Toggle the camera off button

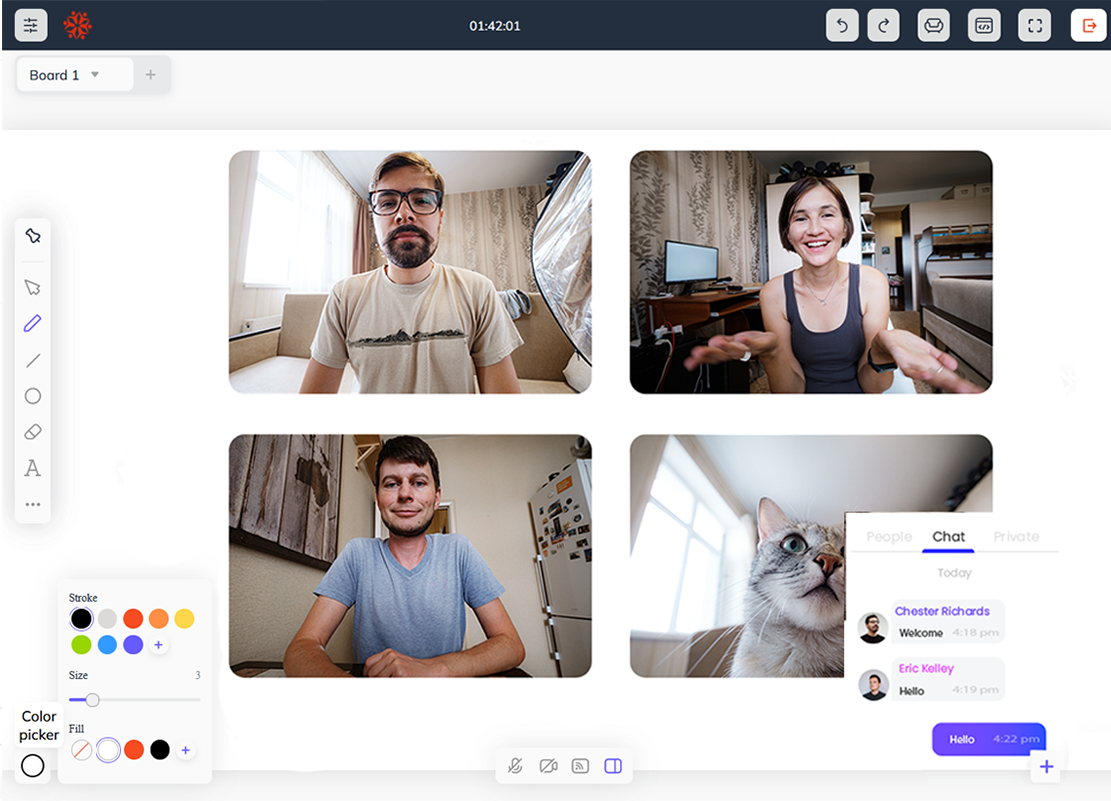548,766
